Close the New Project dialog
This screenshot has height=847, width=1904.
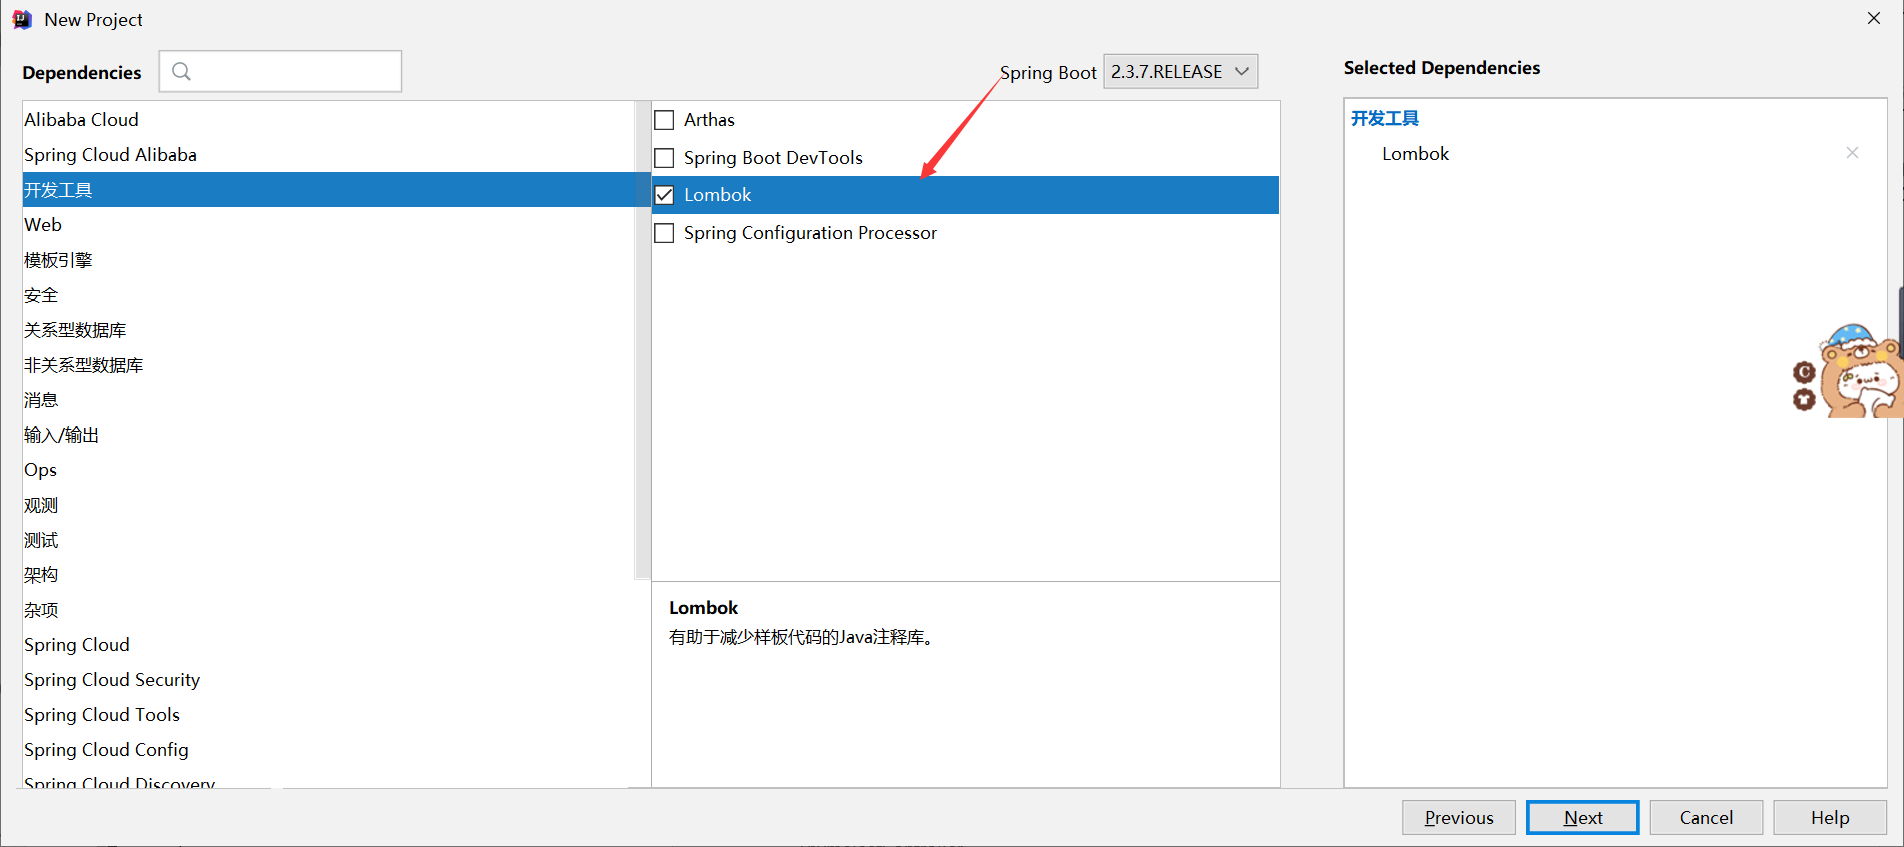1874,18
